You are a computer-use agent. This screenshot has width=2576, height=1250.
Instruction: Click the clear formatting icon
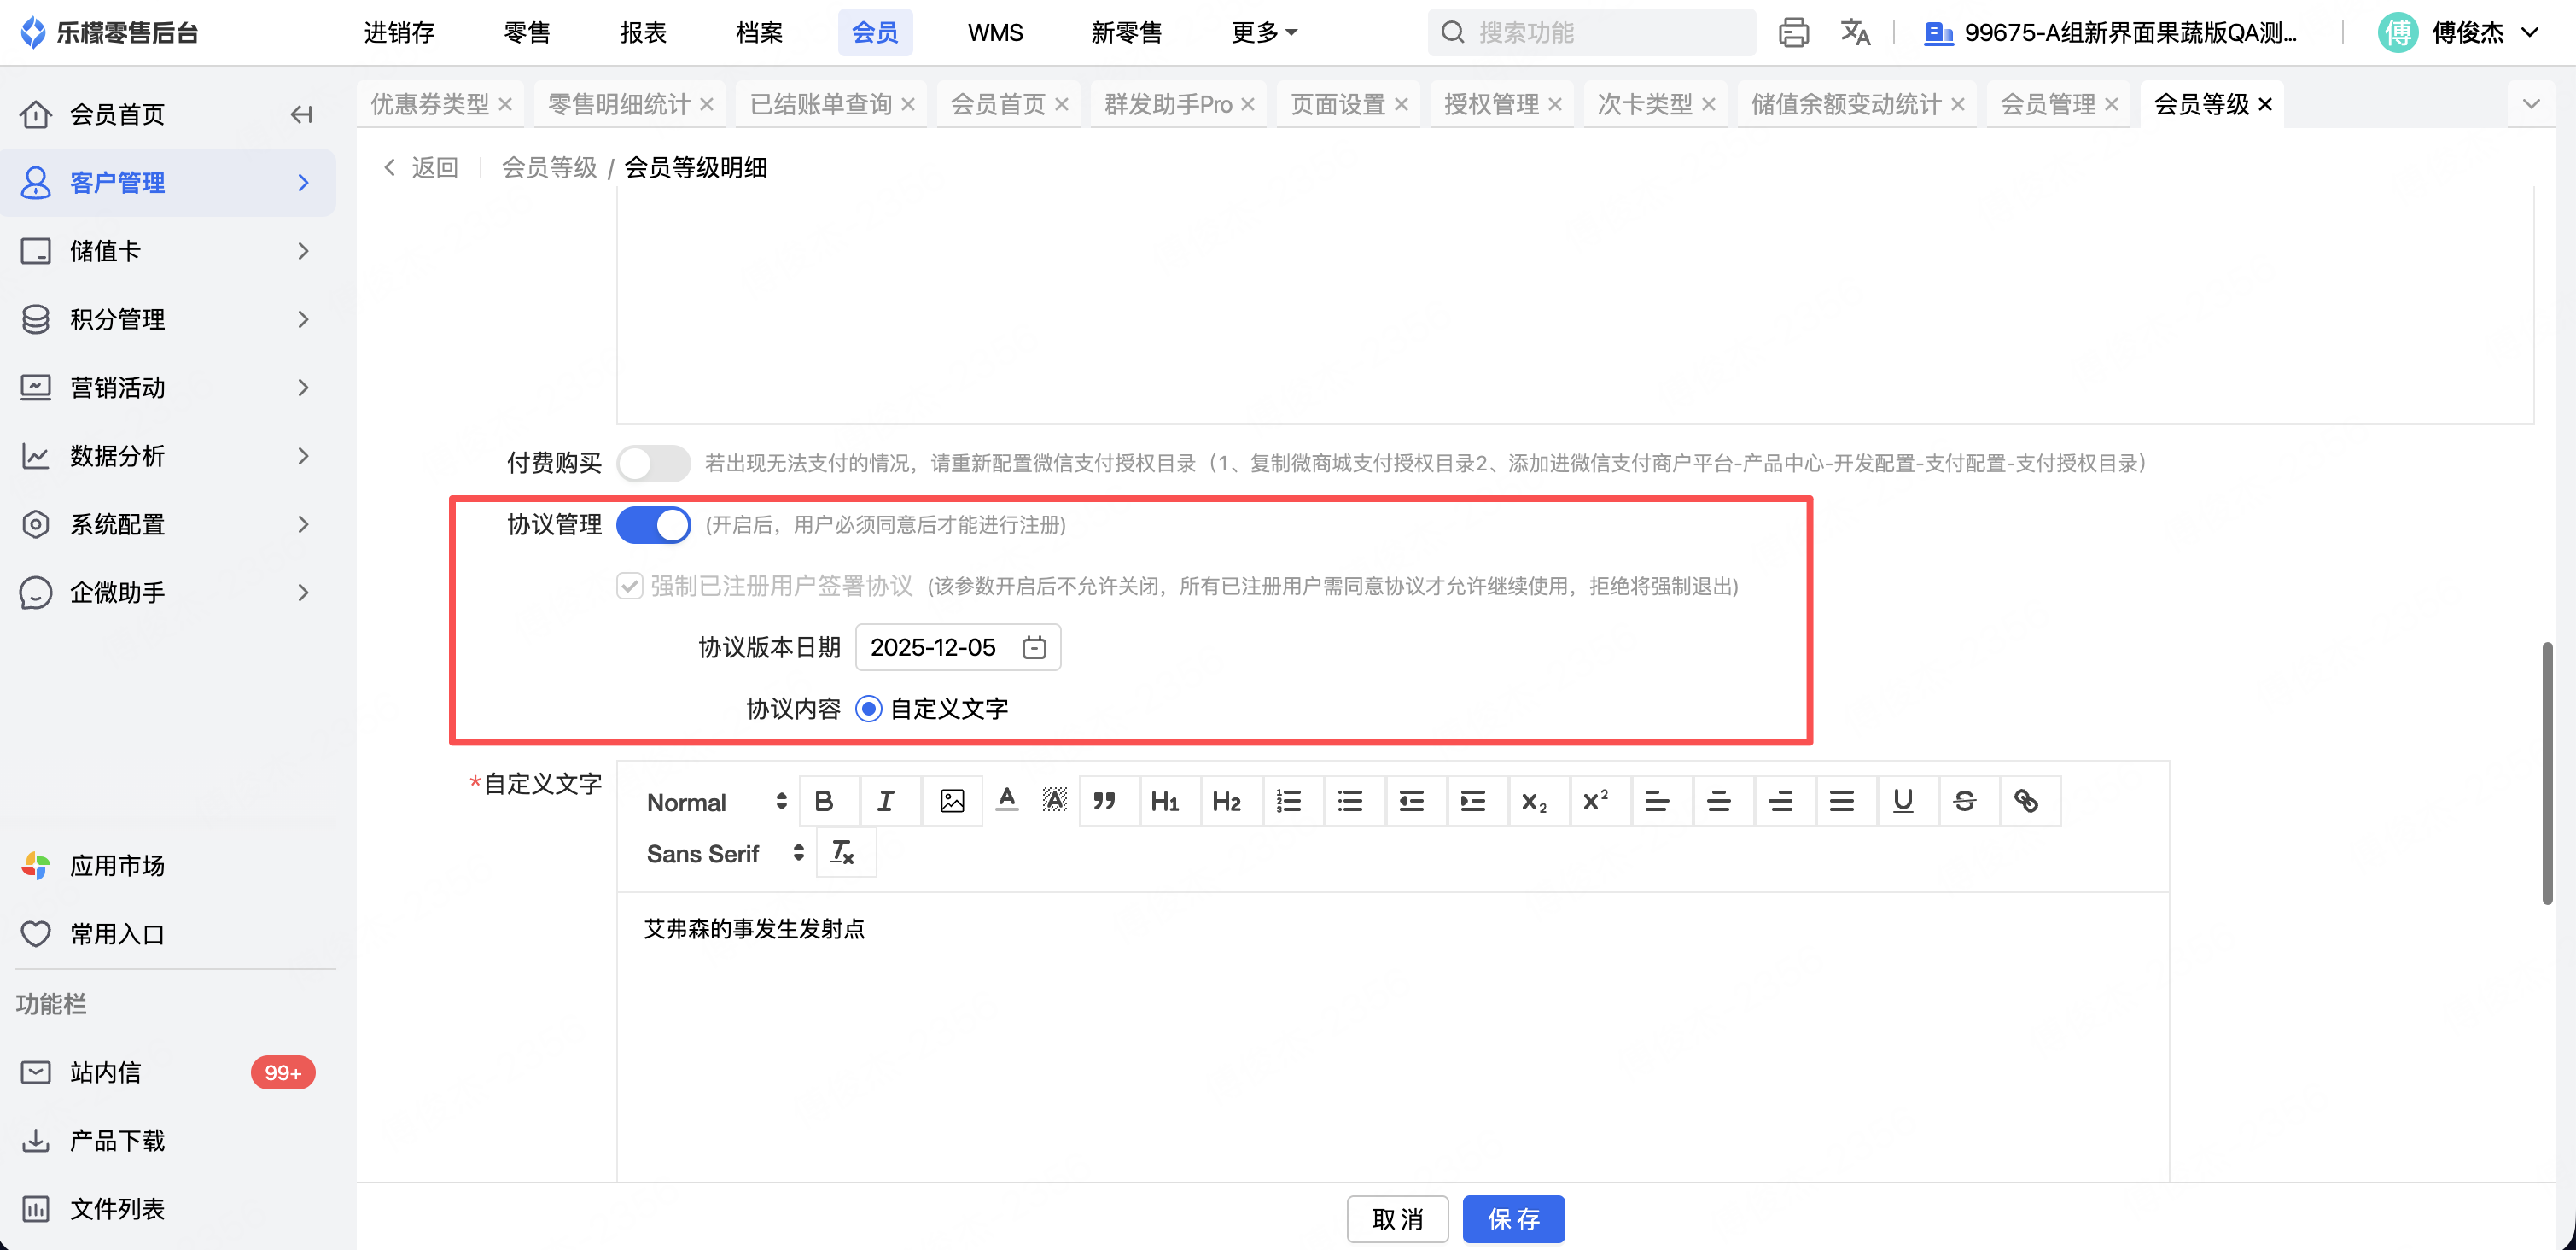point(842,853)
